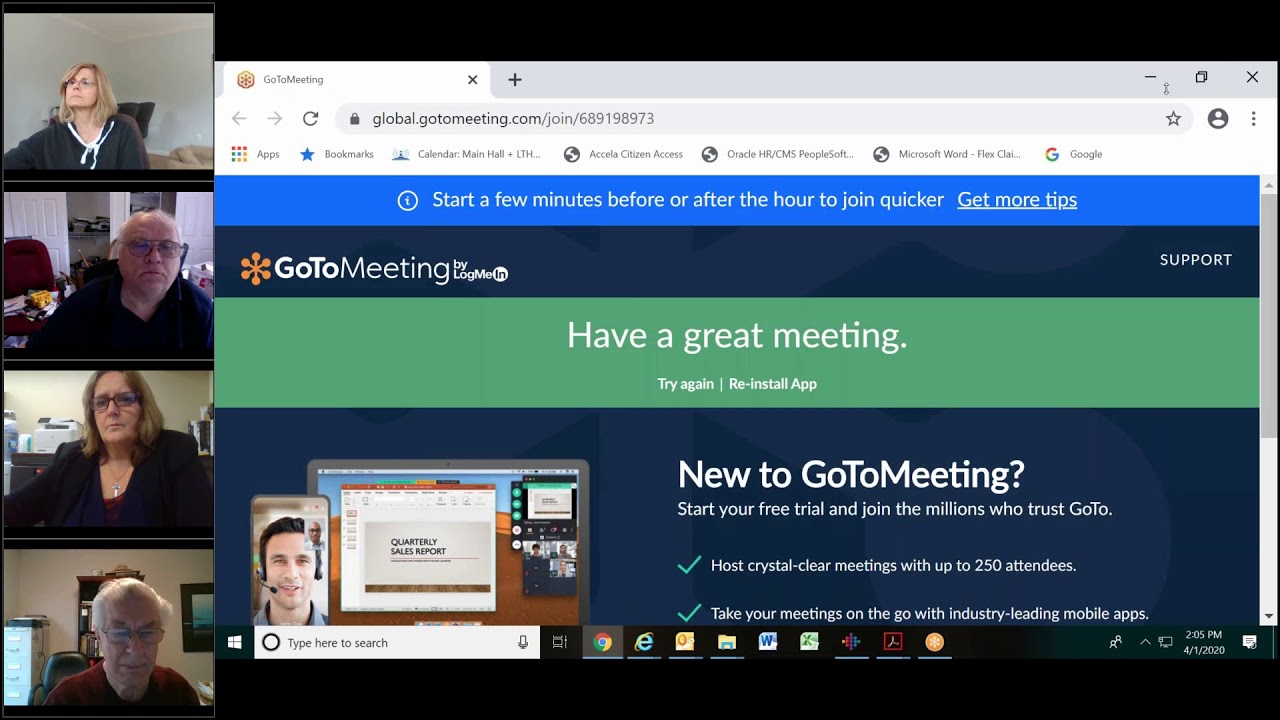Select bottom webcam video of white-haired man
The height and width of the screenshot is (720, 1280).
(x=108, y=627)
